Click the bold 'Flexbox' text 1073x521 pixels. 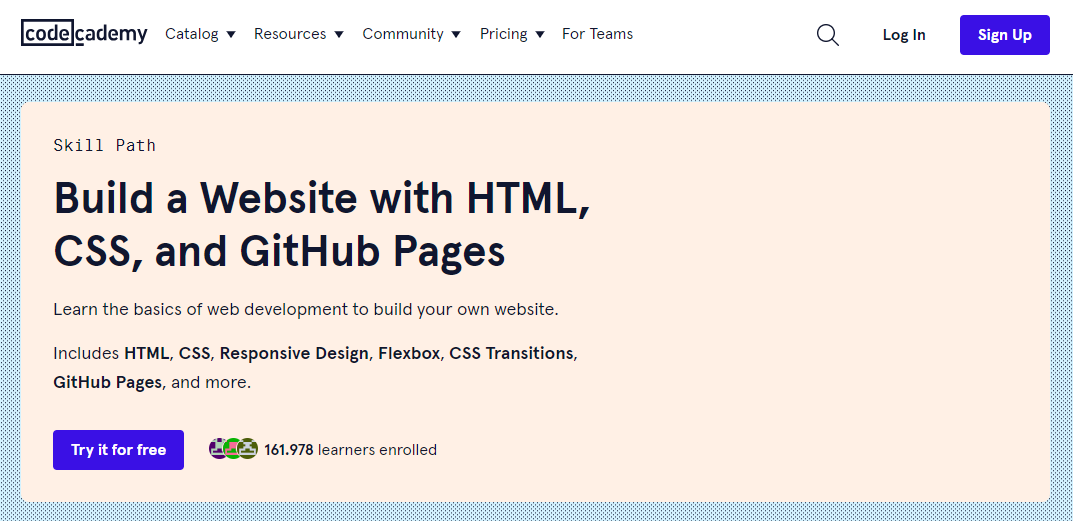[410, 353]
